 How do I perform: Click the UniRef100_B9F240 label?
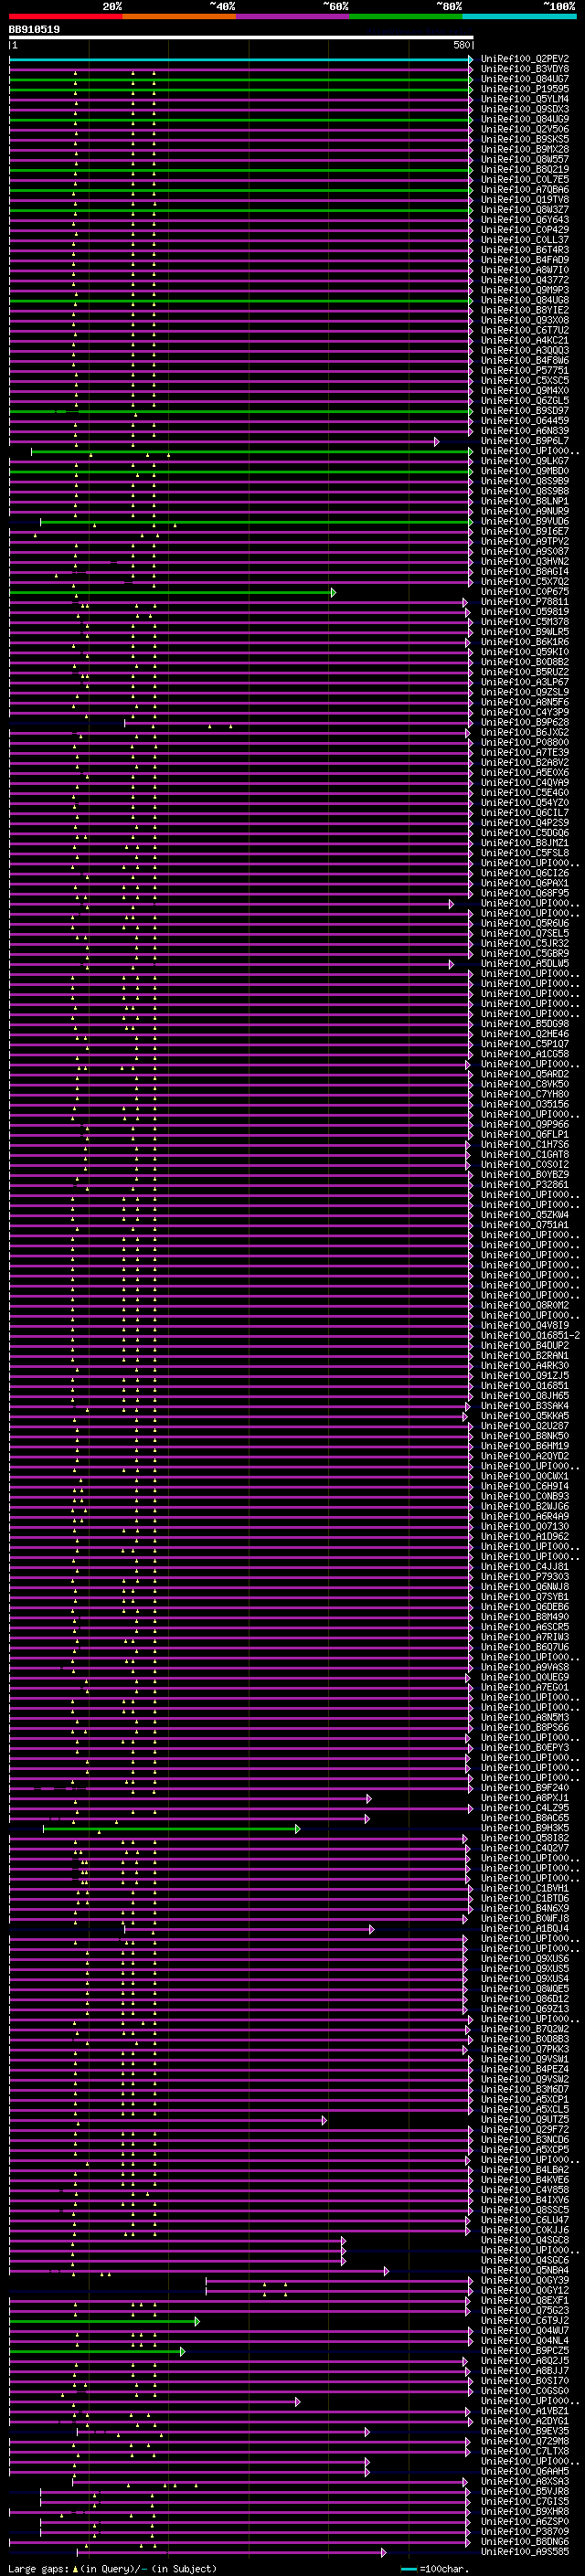click(x=525, y=1788)
